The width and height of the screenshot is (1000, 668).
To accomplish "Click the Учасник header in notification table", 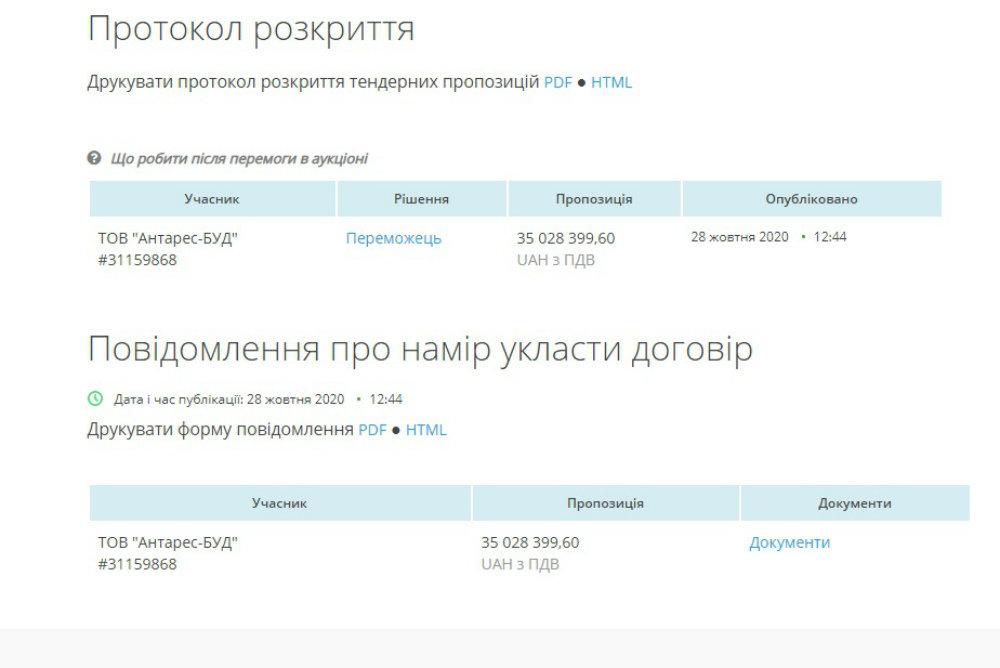I will (x=280, y=503).
